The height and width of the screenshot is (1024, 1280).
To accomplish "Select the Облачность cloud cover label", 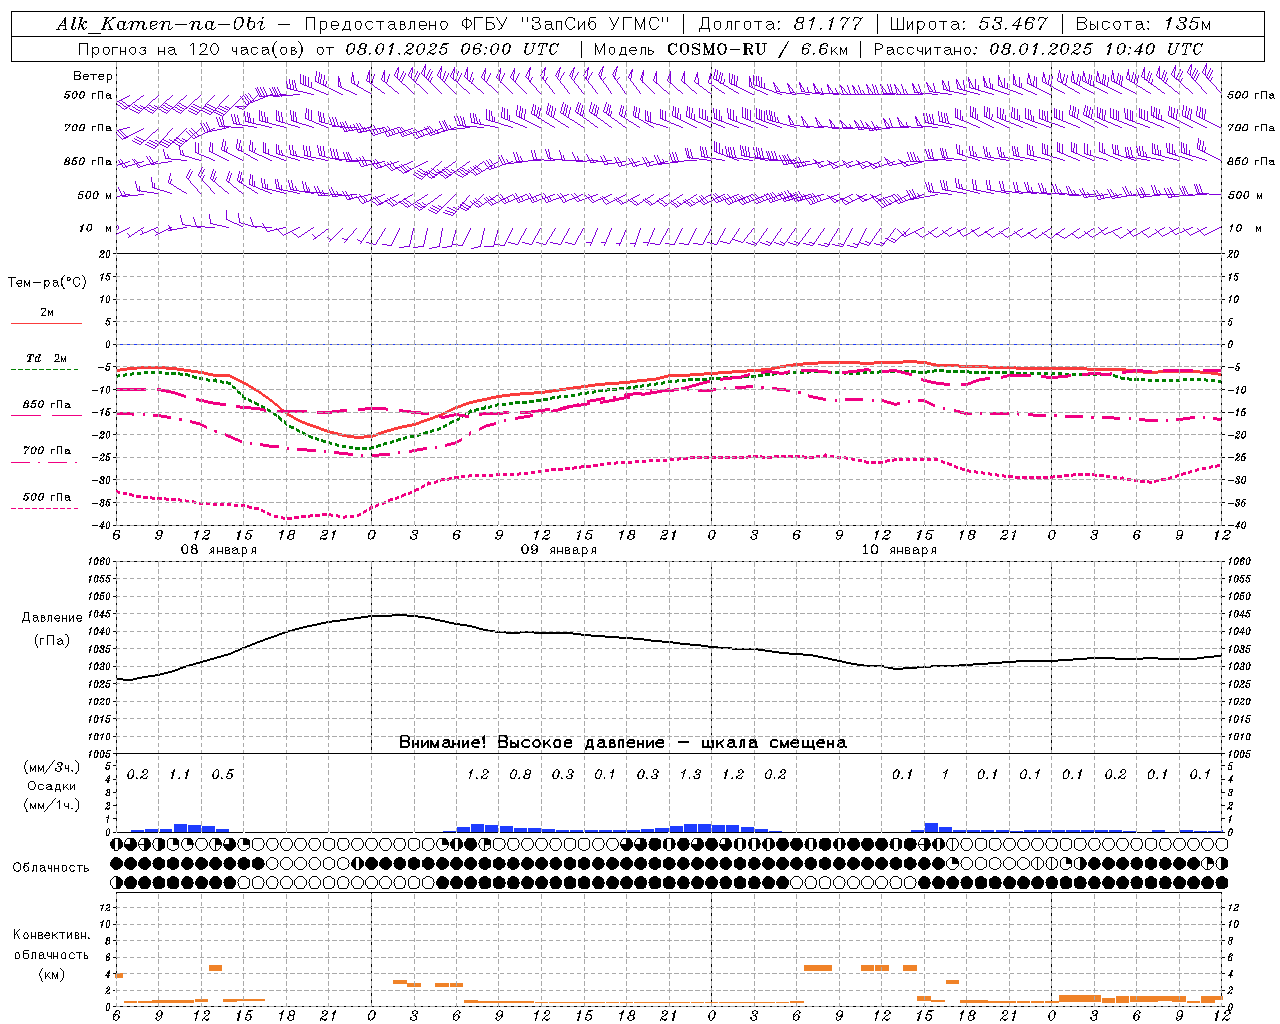I will coord(51,867).
